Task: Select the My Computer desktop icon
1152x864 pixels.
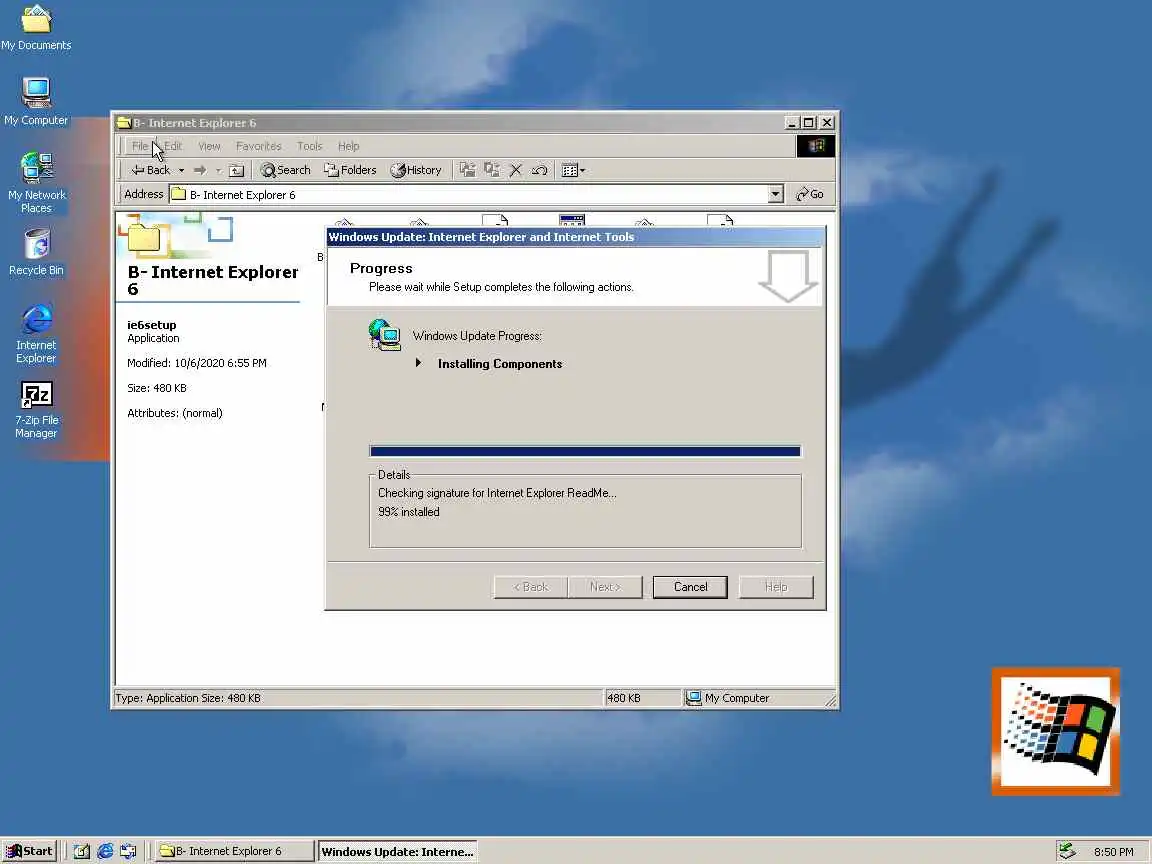Action: [x=35, y=101]
